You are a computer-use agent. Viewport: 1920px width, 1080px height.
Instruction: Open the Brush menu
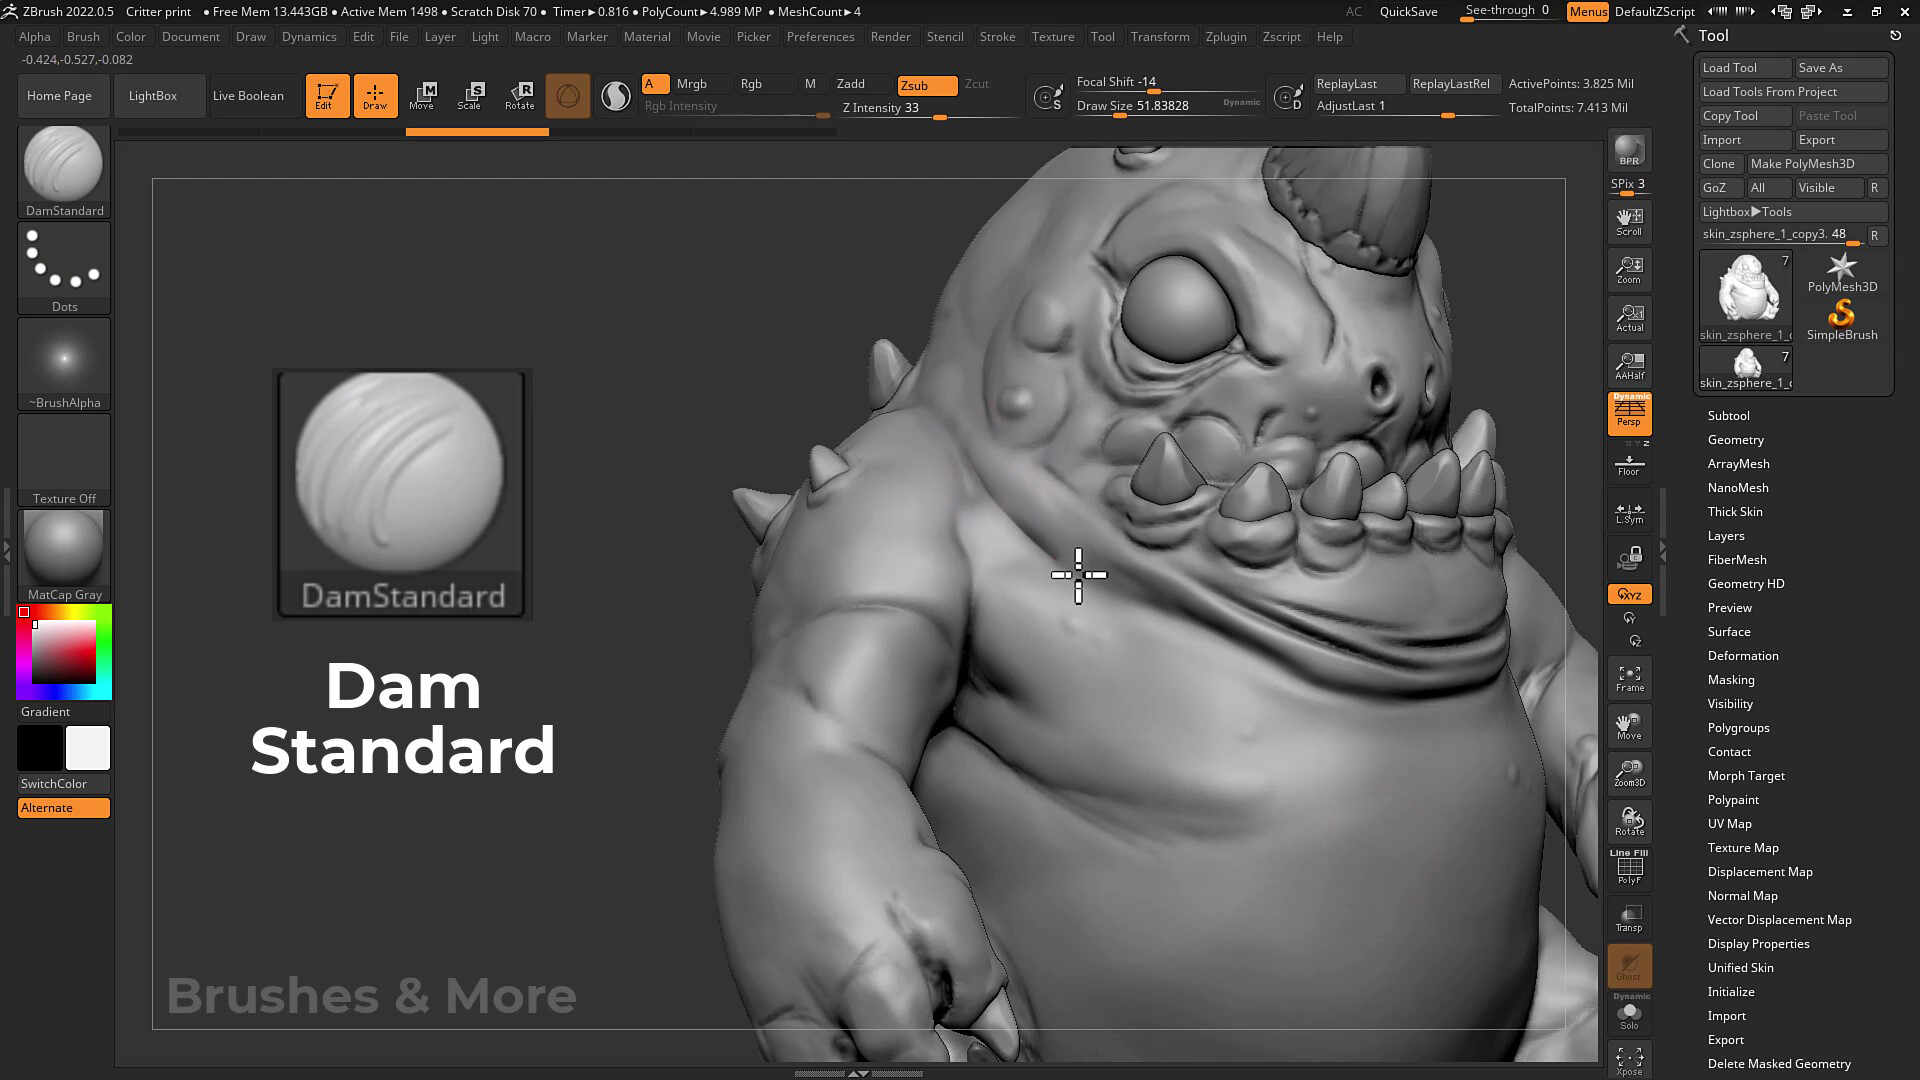click(x=83, y=37)
